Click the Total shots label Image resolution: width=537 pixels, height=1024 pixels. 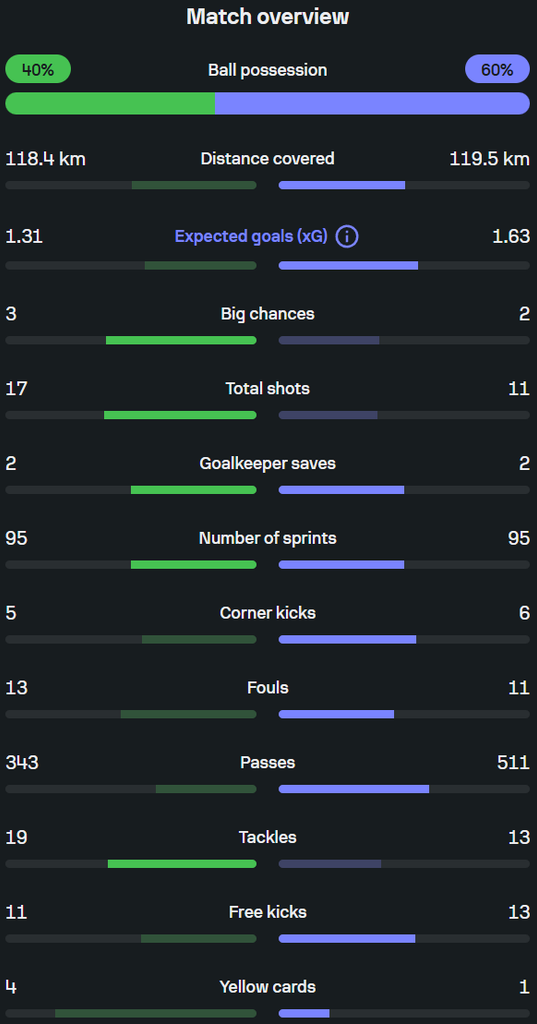click(268, 389)
